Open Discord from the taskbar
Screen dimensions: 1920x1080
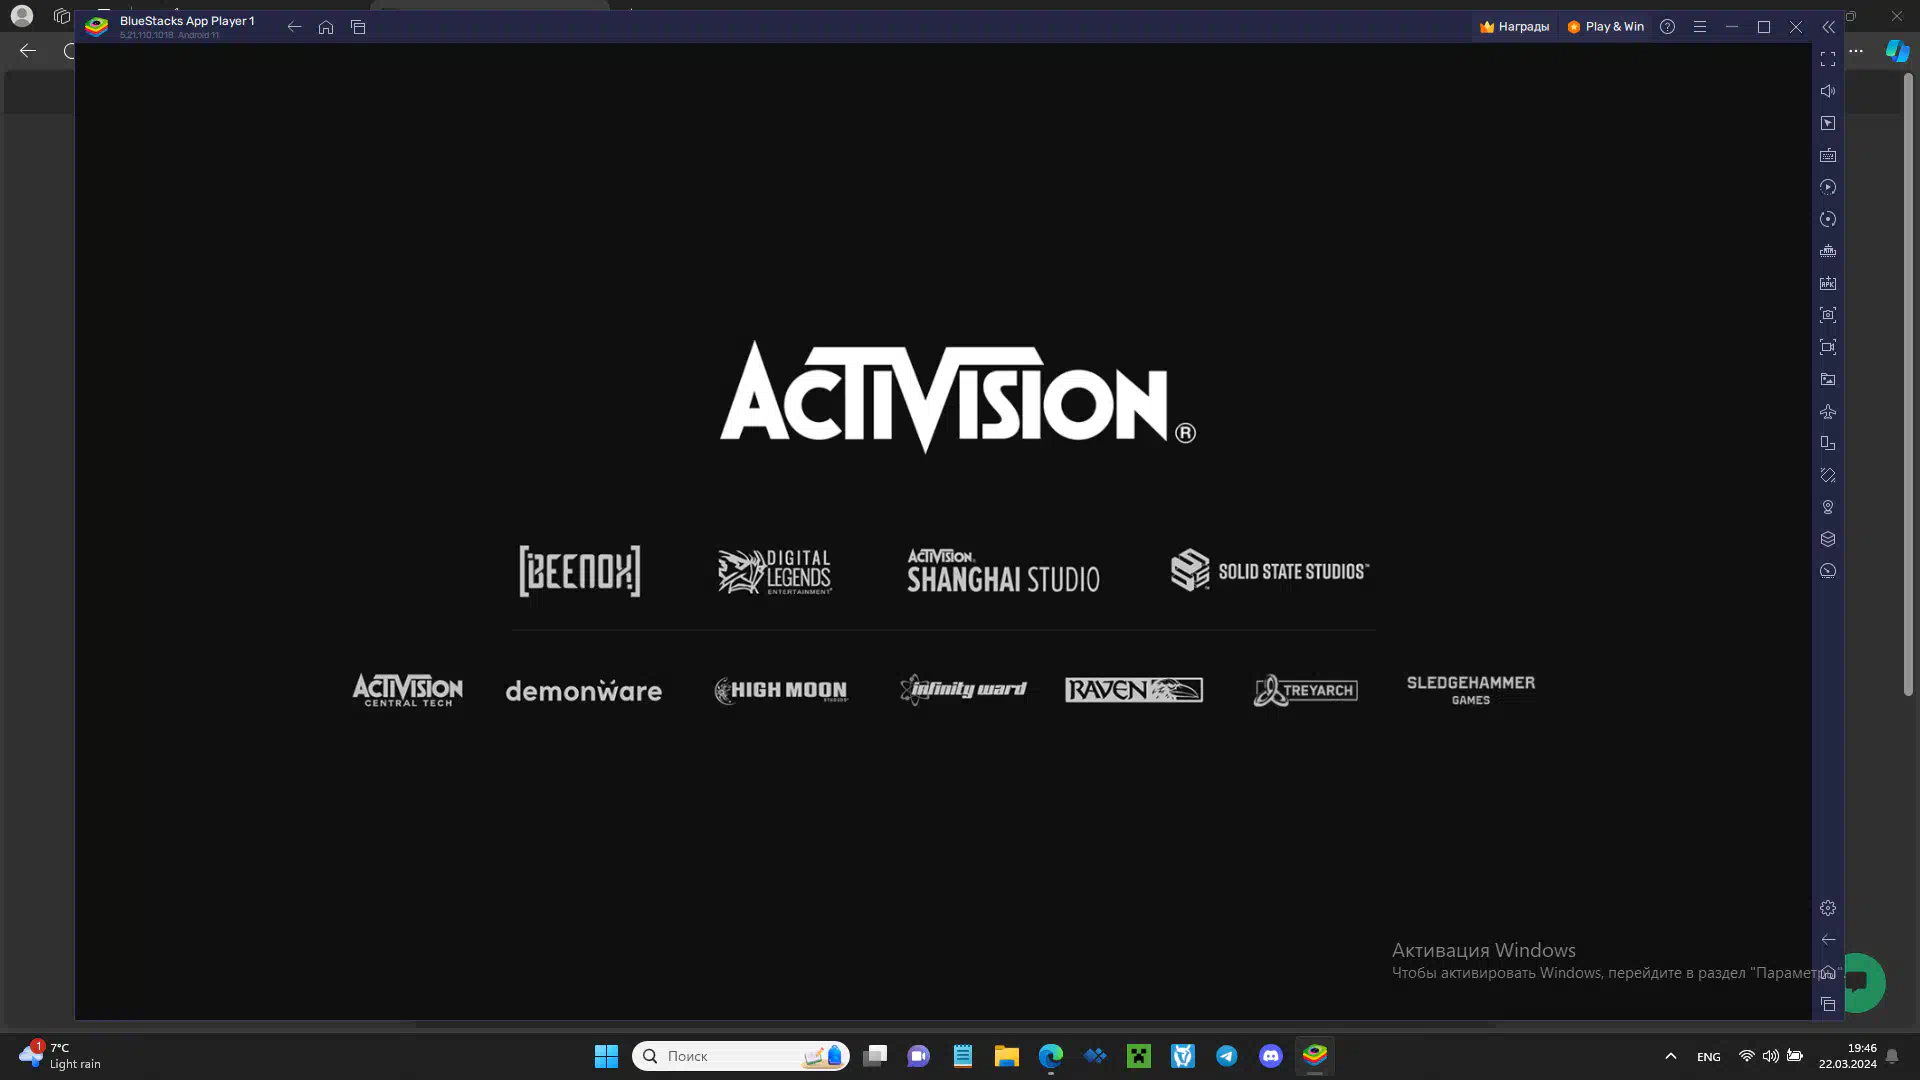pyautogui.click(x=1271, y=1056)
